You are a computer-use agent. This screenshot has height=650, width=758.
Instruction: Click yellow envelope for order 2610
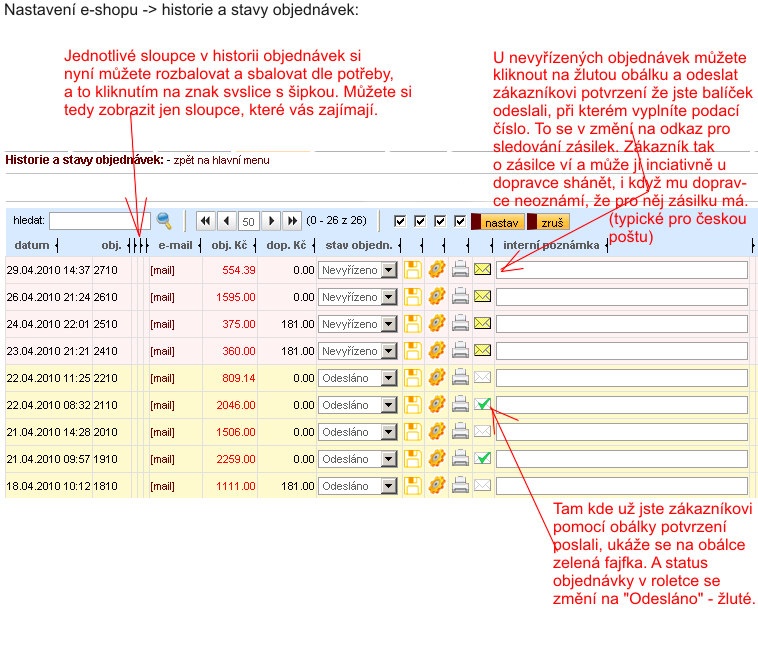482,296
